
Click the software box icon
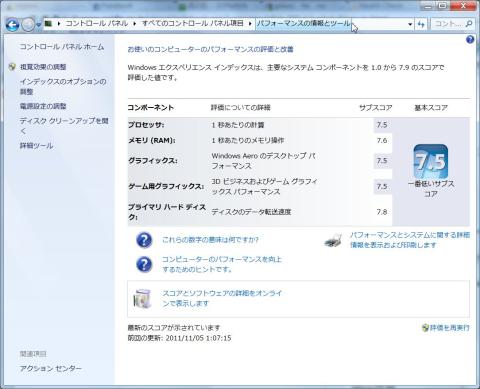pos(142,298)
